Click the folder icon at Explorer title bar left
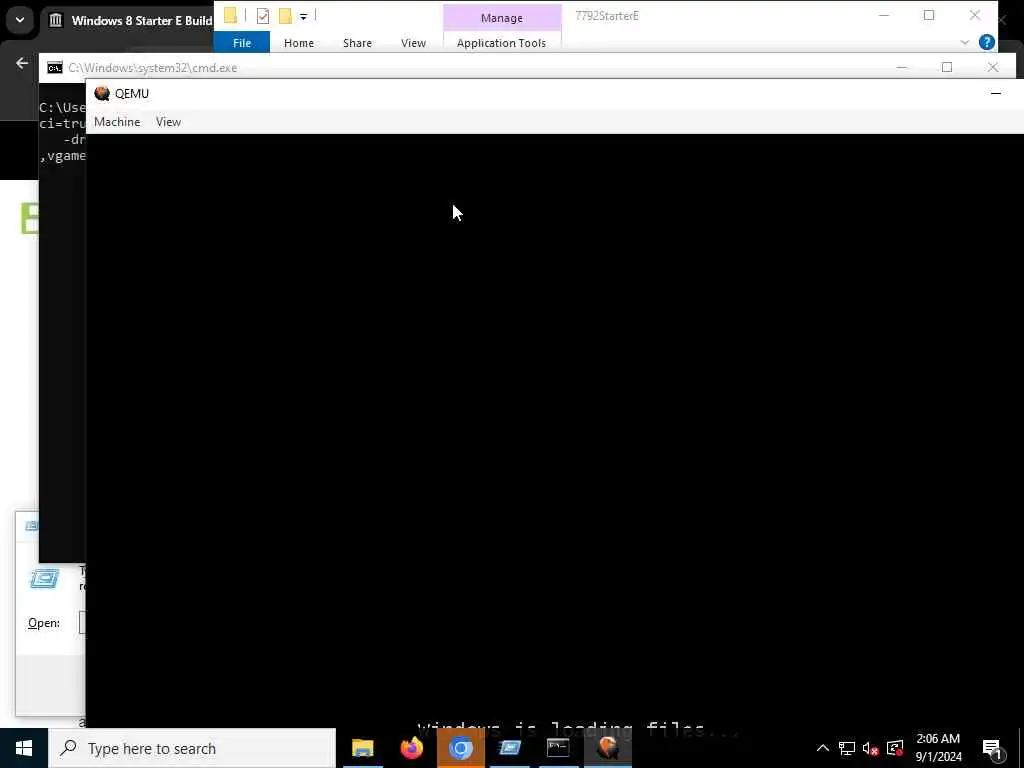This screenshot has width=1024, height=768. click(x=230, y=16)
